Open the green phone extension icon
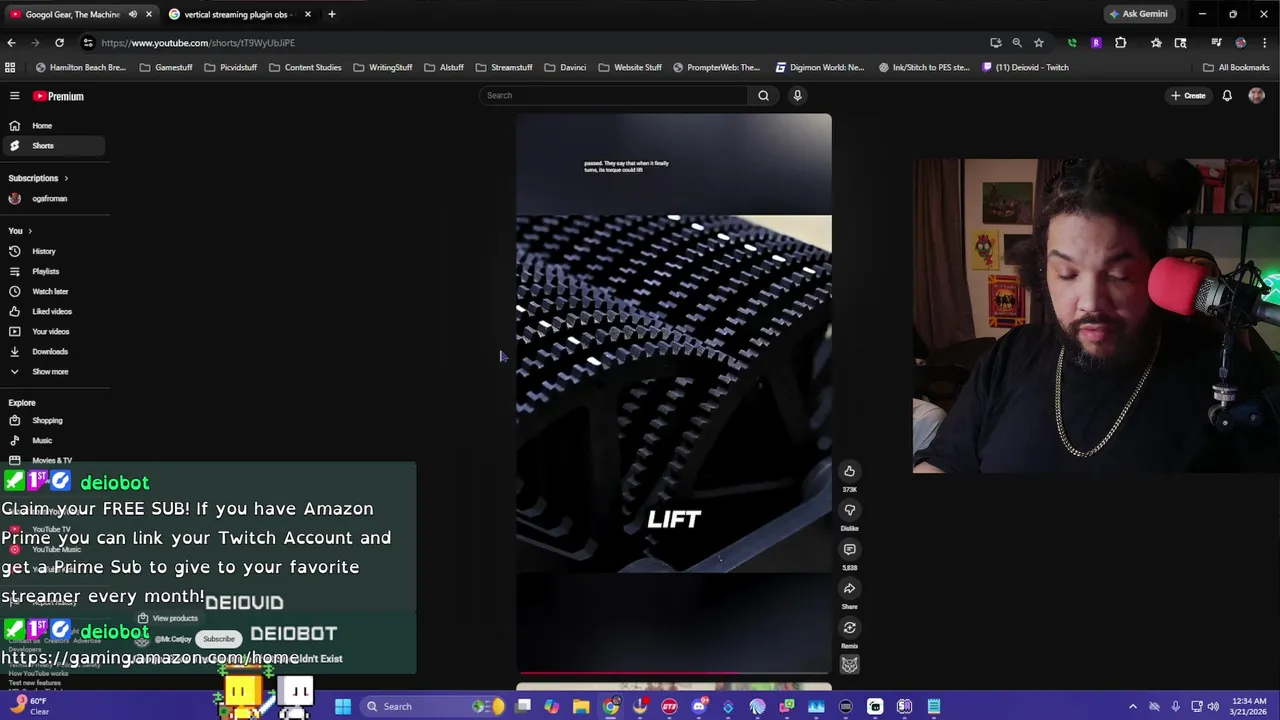Image resolution: width=1280 pixels, height=720 pixels. coord(1072,43)
